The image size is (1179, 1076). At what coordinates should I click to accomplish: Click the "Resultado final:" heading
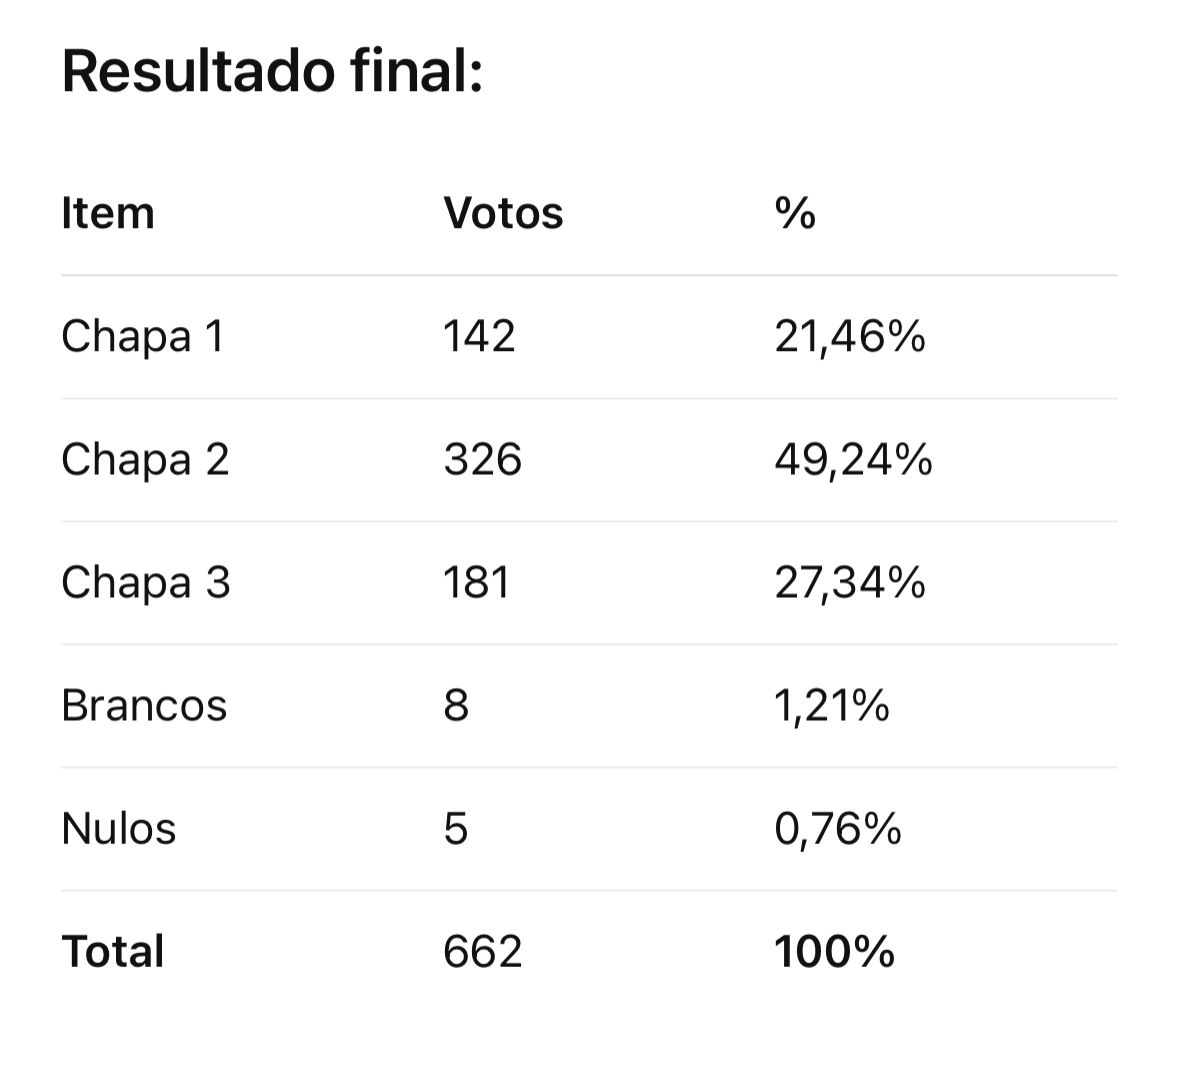(272, 72)
